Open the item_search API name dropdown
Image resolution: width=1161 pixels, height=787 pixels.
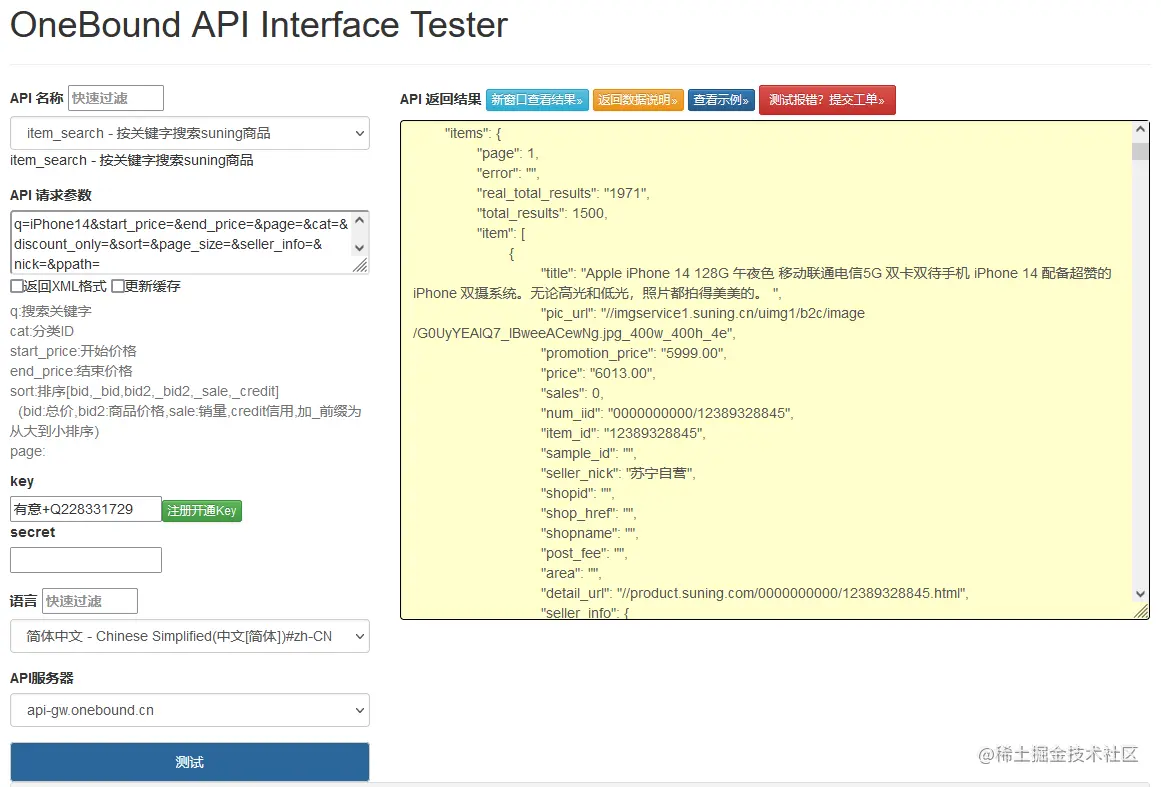click(x=189, y=133)
